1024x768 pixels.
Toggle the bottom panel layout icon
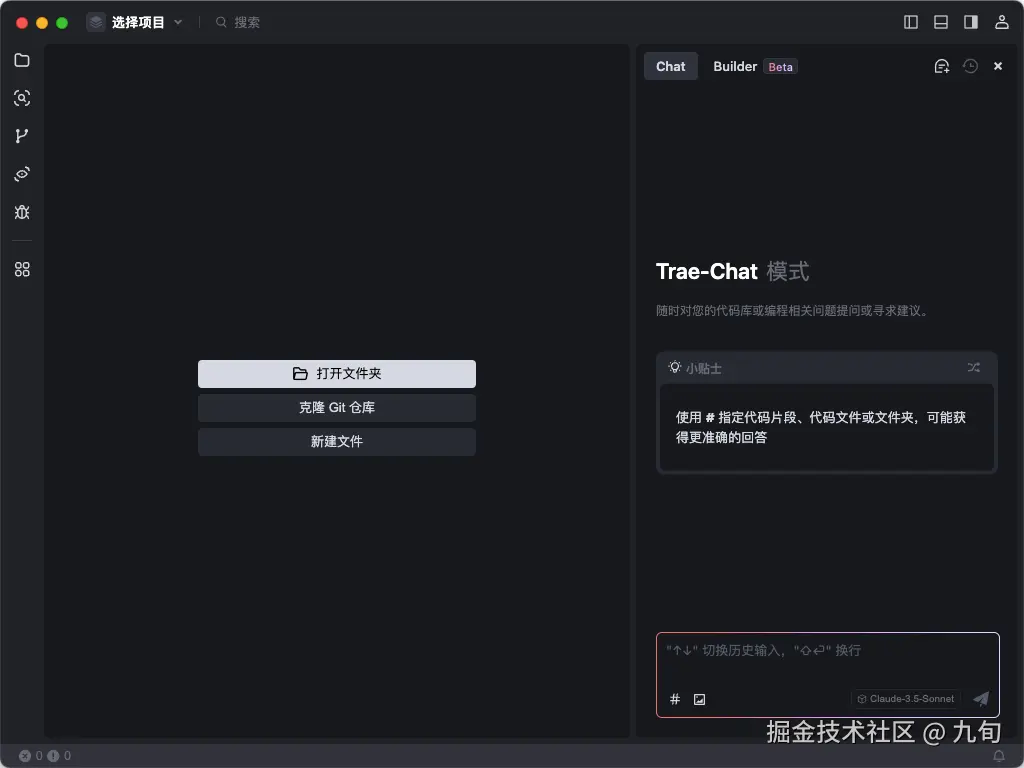[941, 22]
